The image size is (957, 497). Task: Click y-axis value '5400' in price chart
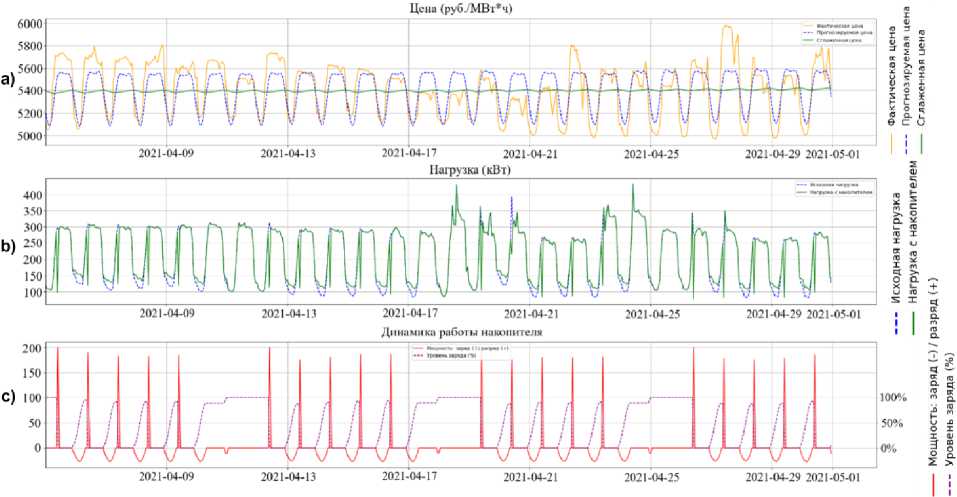pos(31,91)
